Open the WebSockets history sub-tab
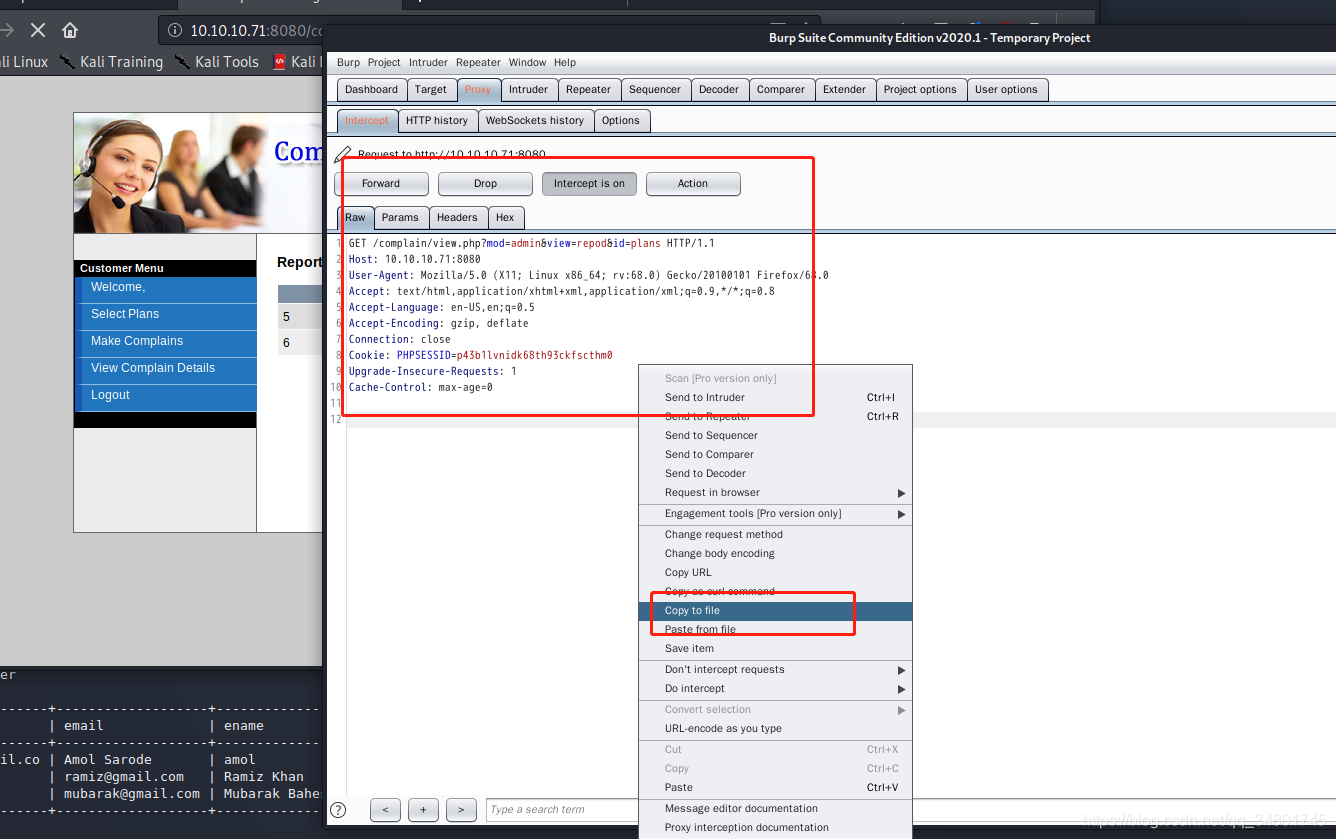The image size is (1336, 839). (x=535, y=121)
